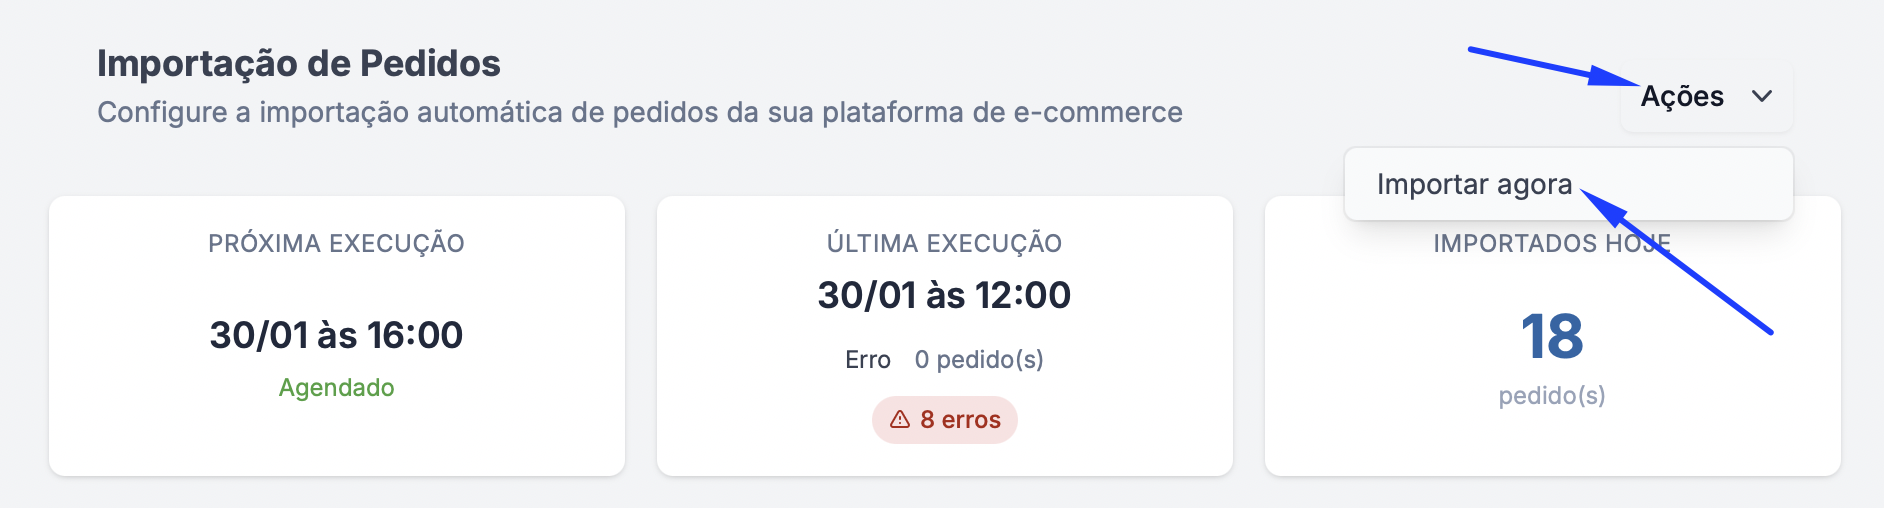The image size is (1884, 508).
Task: Click the next run time 30/01 às 16:00
Action: click(x=336, y=335)
